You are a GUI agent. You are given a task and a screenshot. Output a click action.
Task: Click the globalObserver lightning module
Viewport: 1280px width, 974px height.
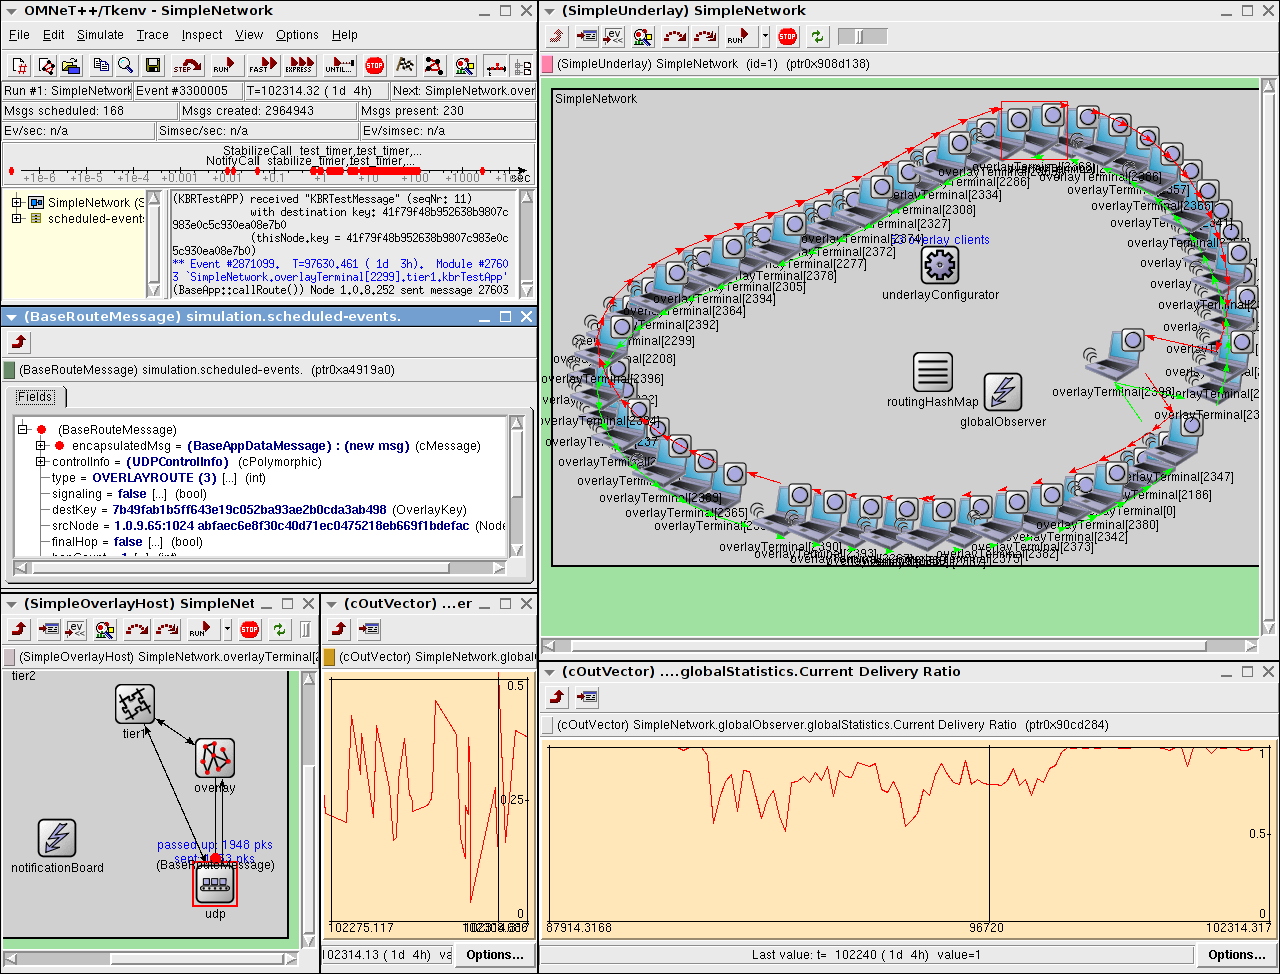pos(1003,392)
